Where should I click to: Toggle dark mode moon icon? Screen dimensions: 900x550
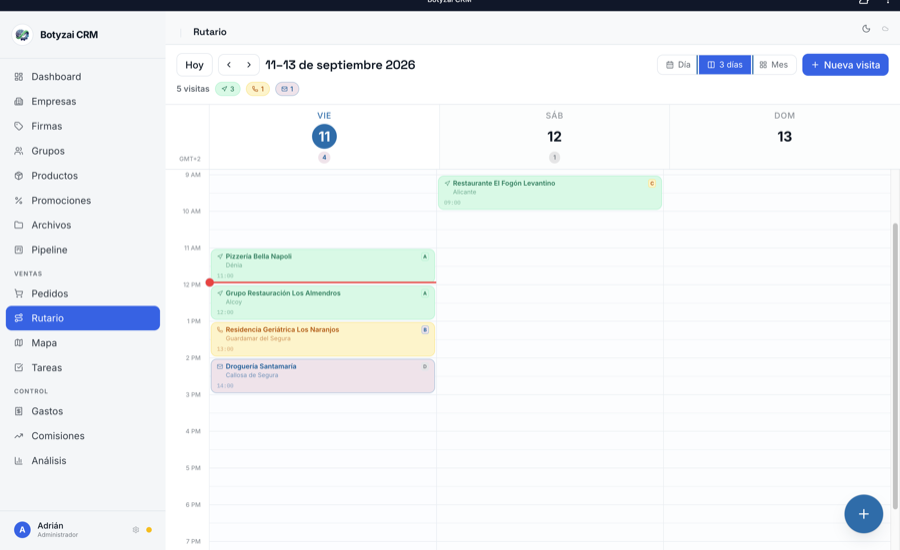click(866, 29)
